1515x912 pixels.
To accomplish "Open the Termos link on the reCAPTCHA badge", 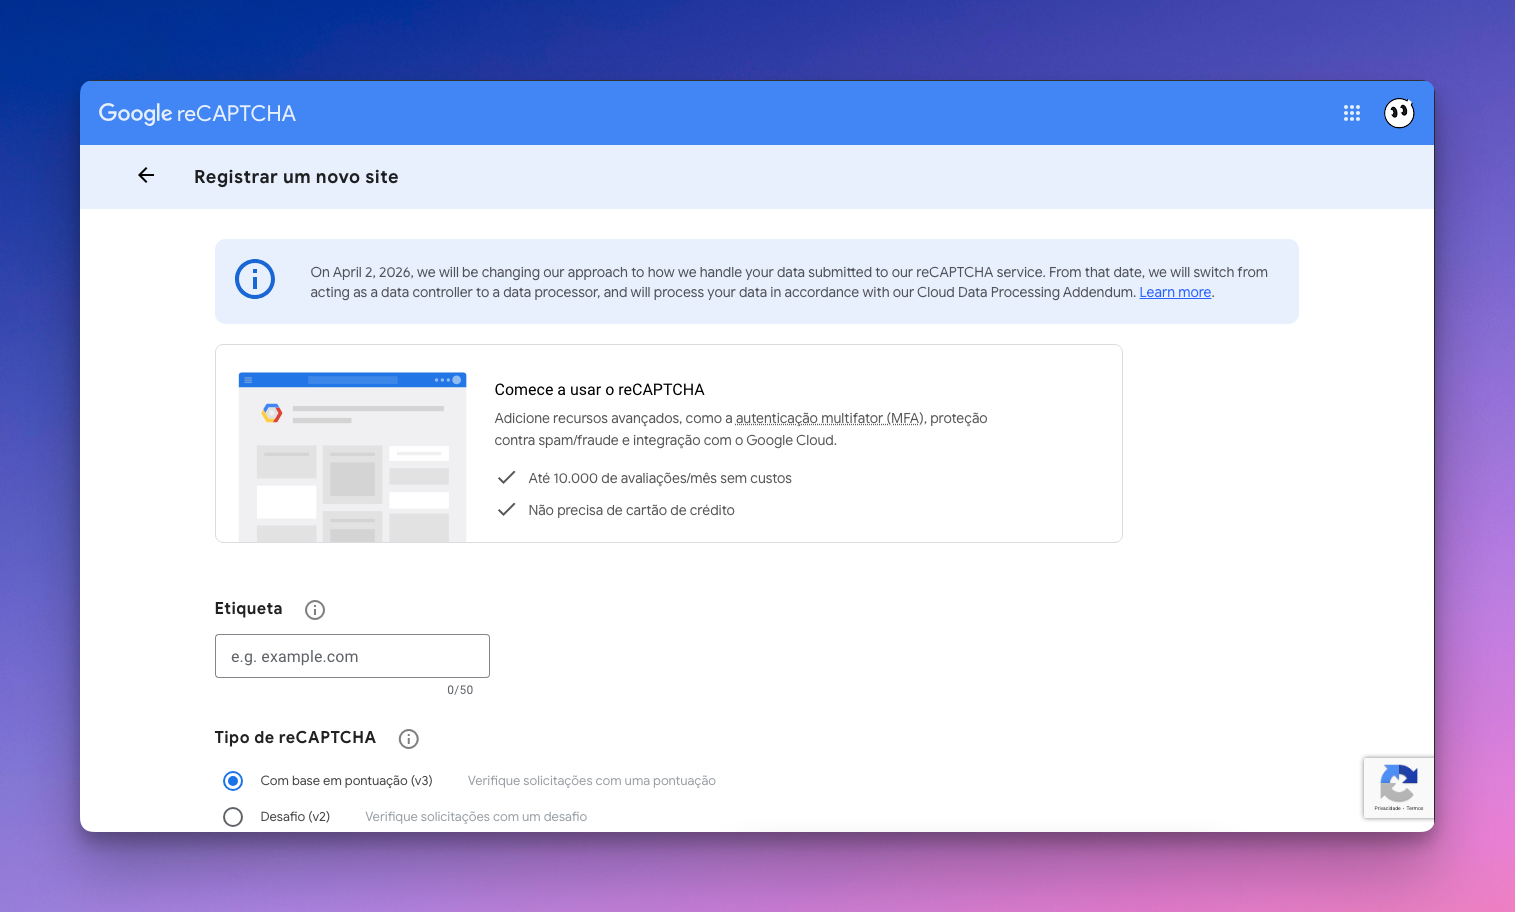I will click(x=1415, y=808).
